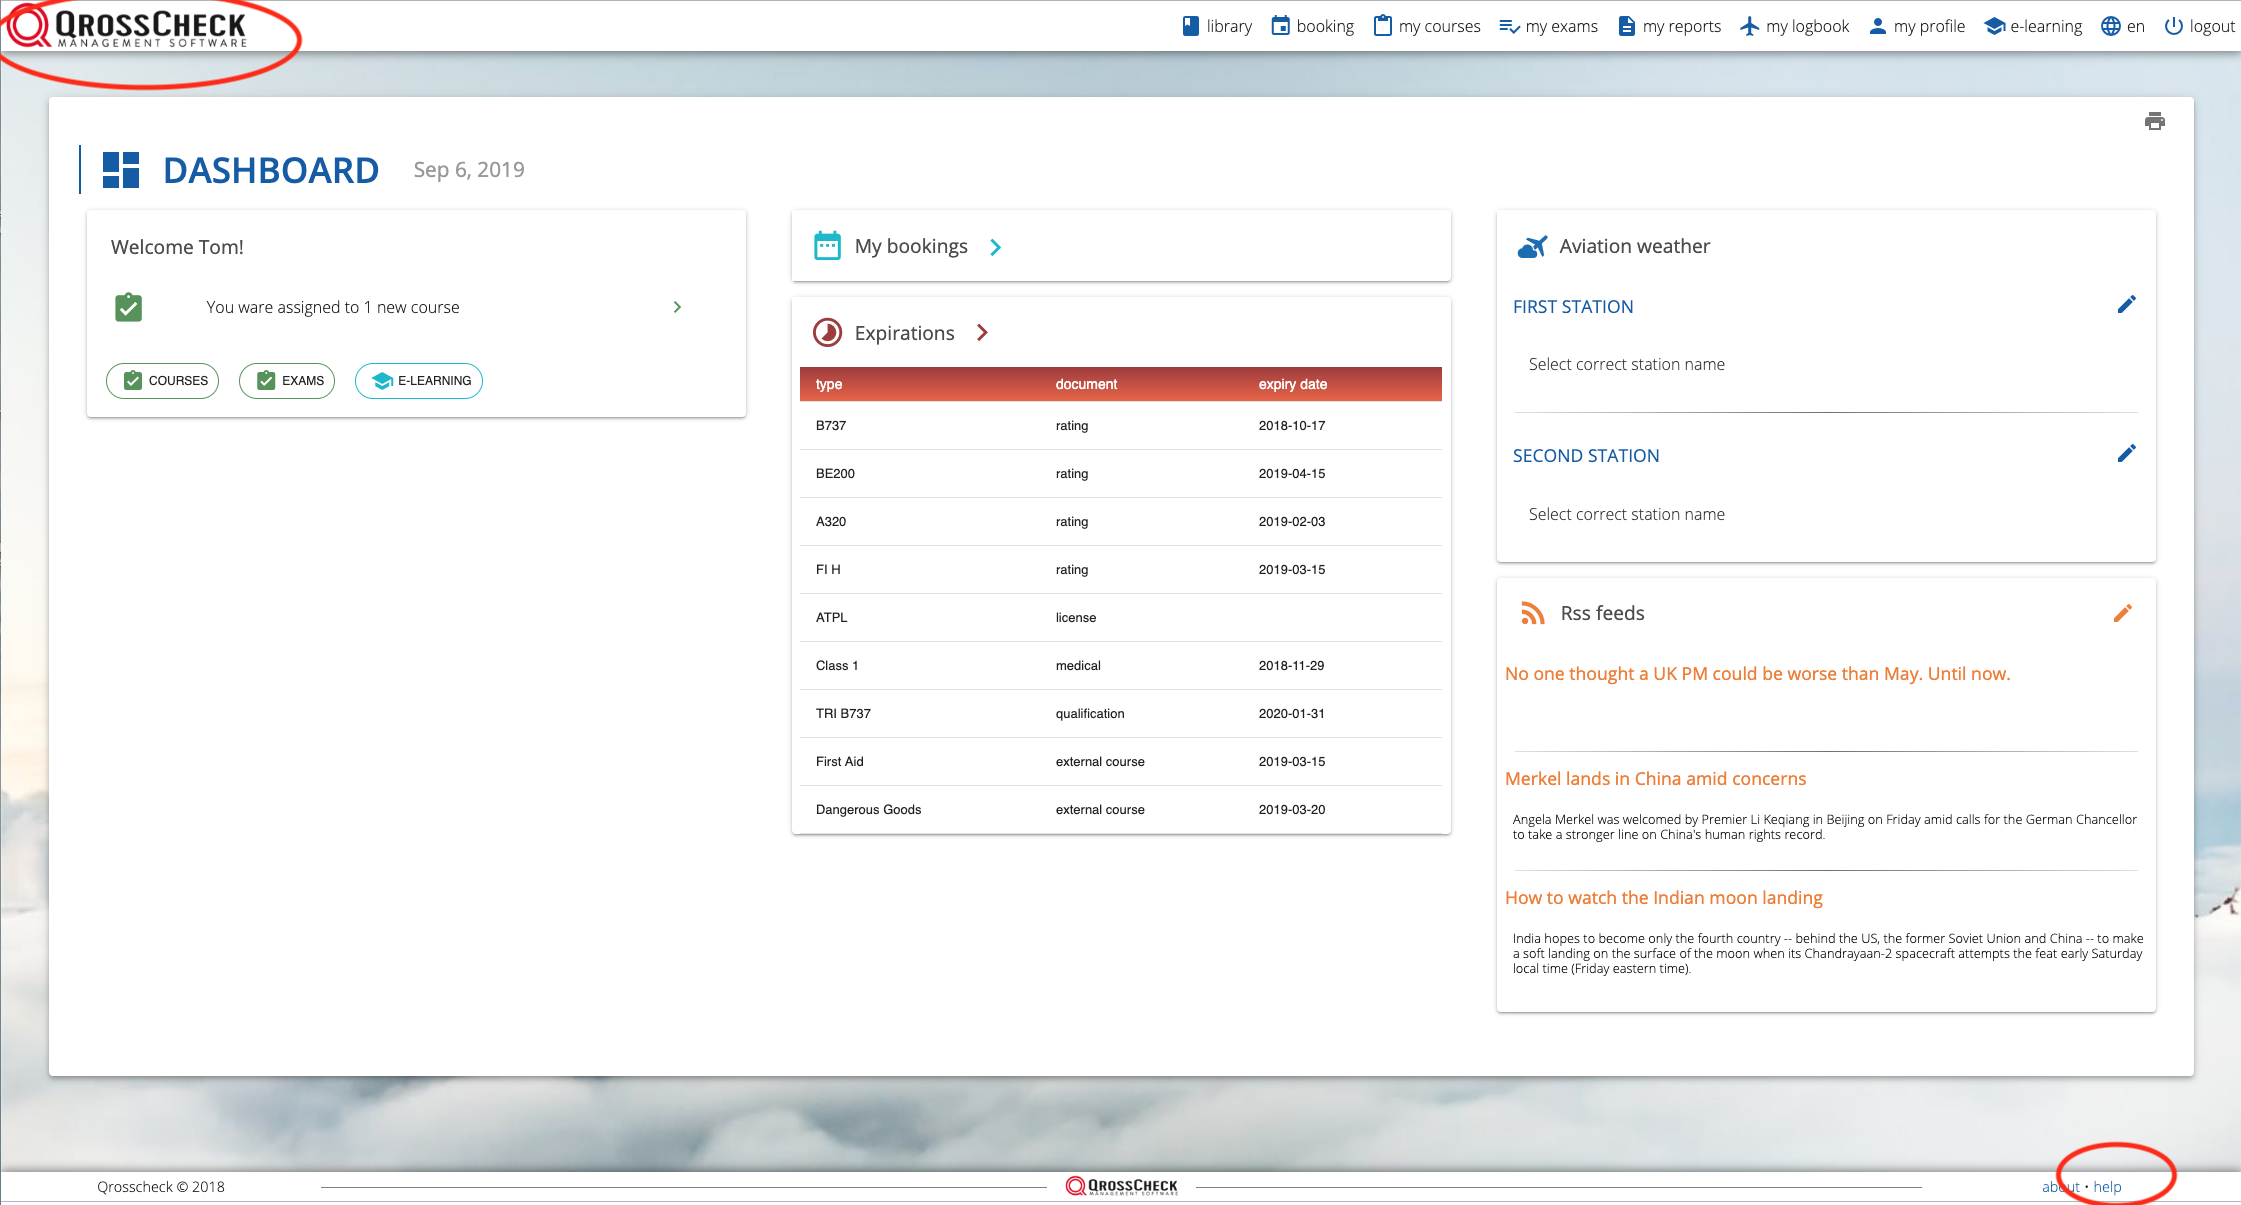2241x1205 pixels.
Task: Select the Class 1 medical row
Action: (x=1120, y=666)
